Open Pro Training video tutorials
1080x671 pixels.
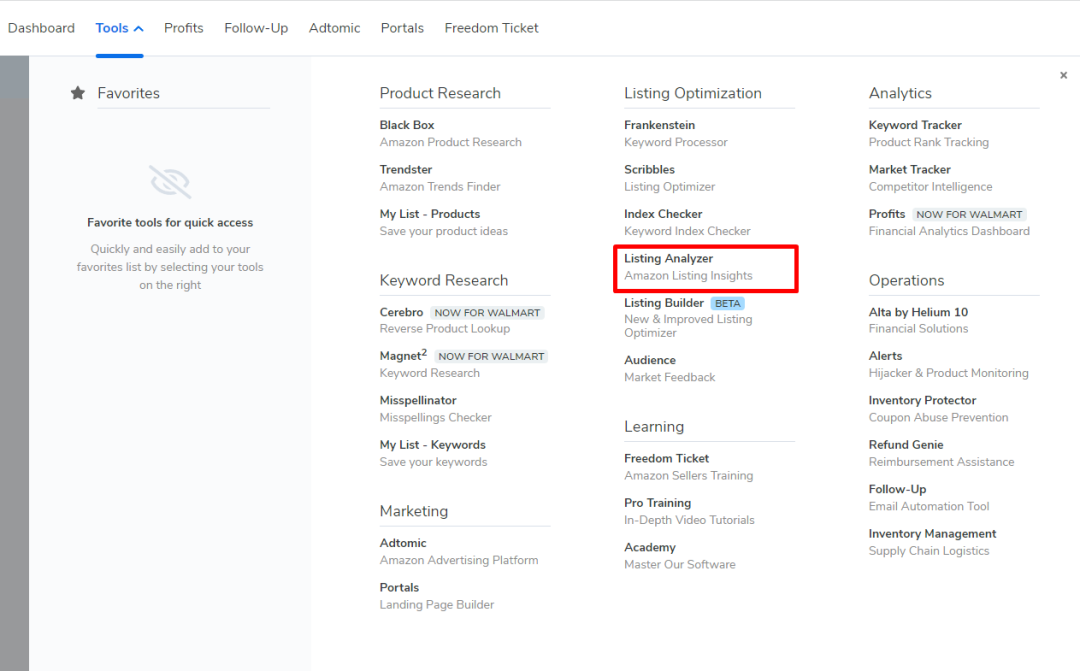click(657, 503)
